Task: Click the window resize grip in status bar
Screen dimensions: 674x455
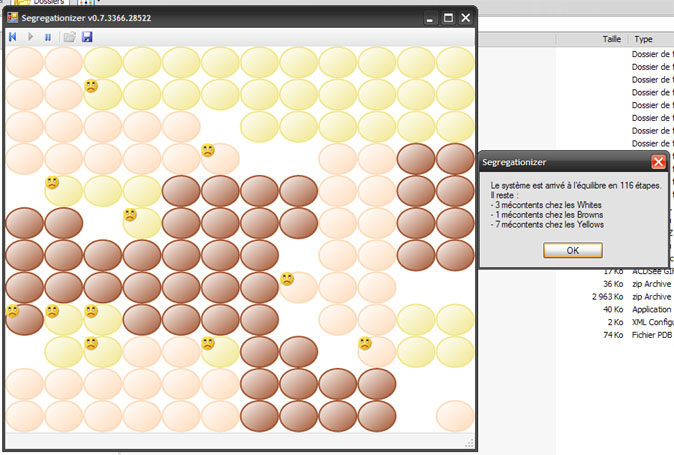Action: 469,443
